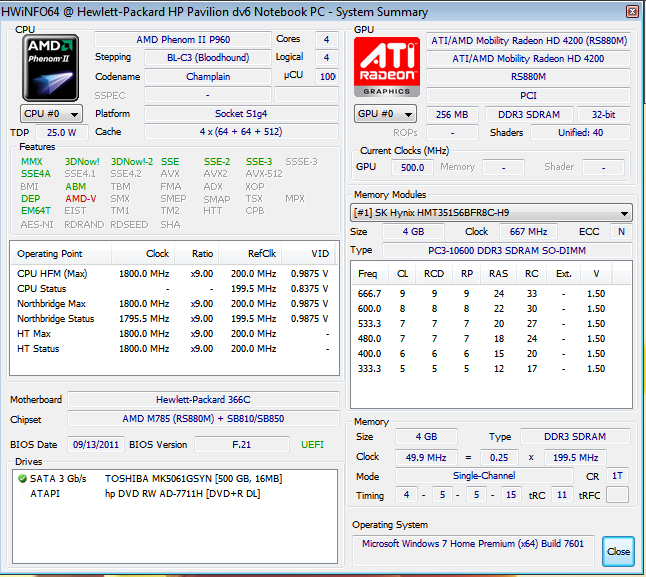Image resolution: width=646 pixels, height=577 pixels.
Task: Click the EM64T feature label
Action: (x=36, y=211)
